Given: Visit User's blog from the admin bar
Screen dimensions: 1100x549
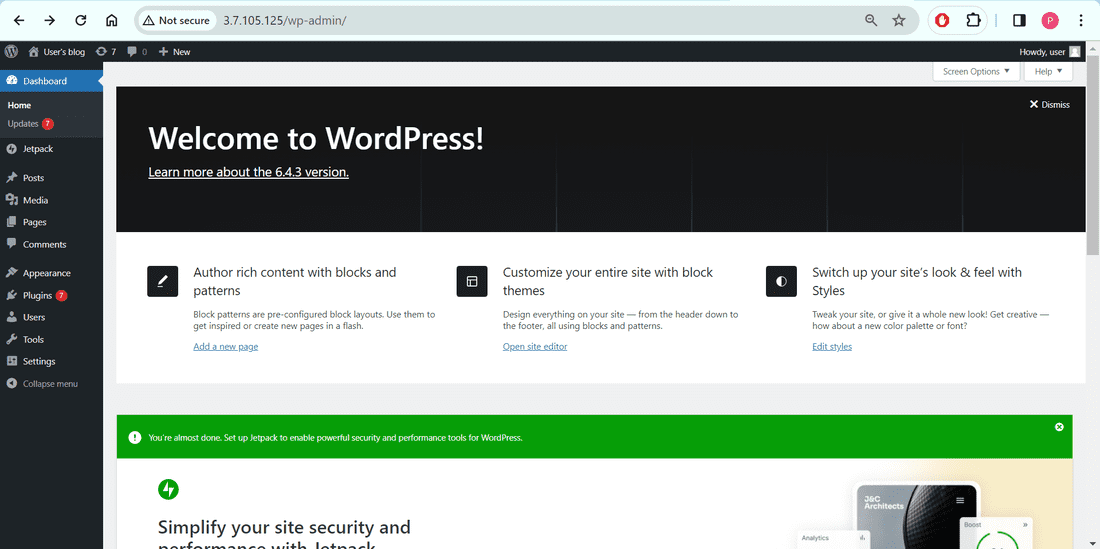Looking at the screenshot, I should pyautogui.click(x=57, y=51).
